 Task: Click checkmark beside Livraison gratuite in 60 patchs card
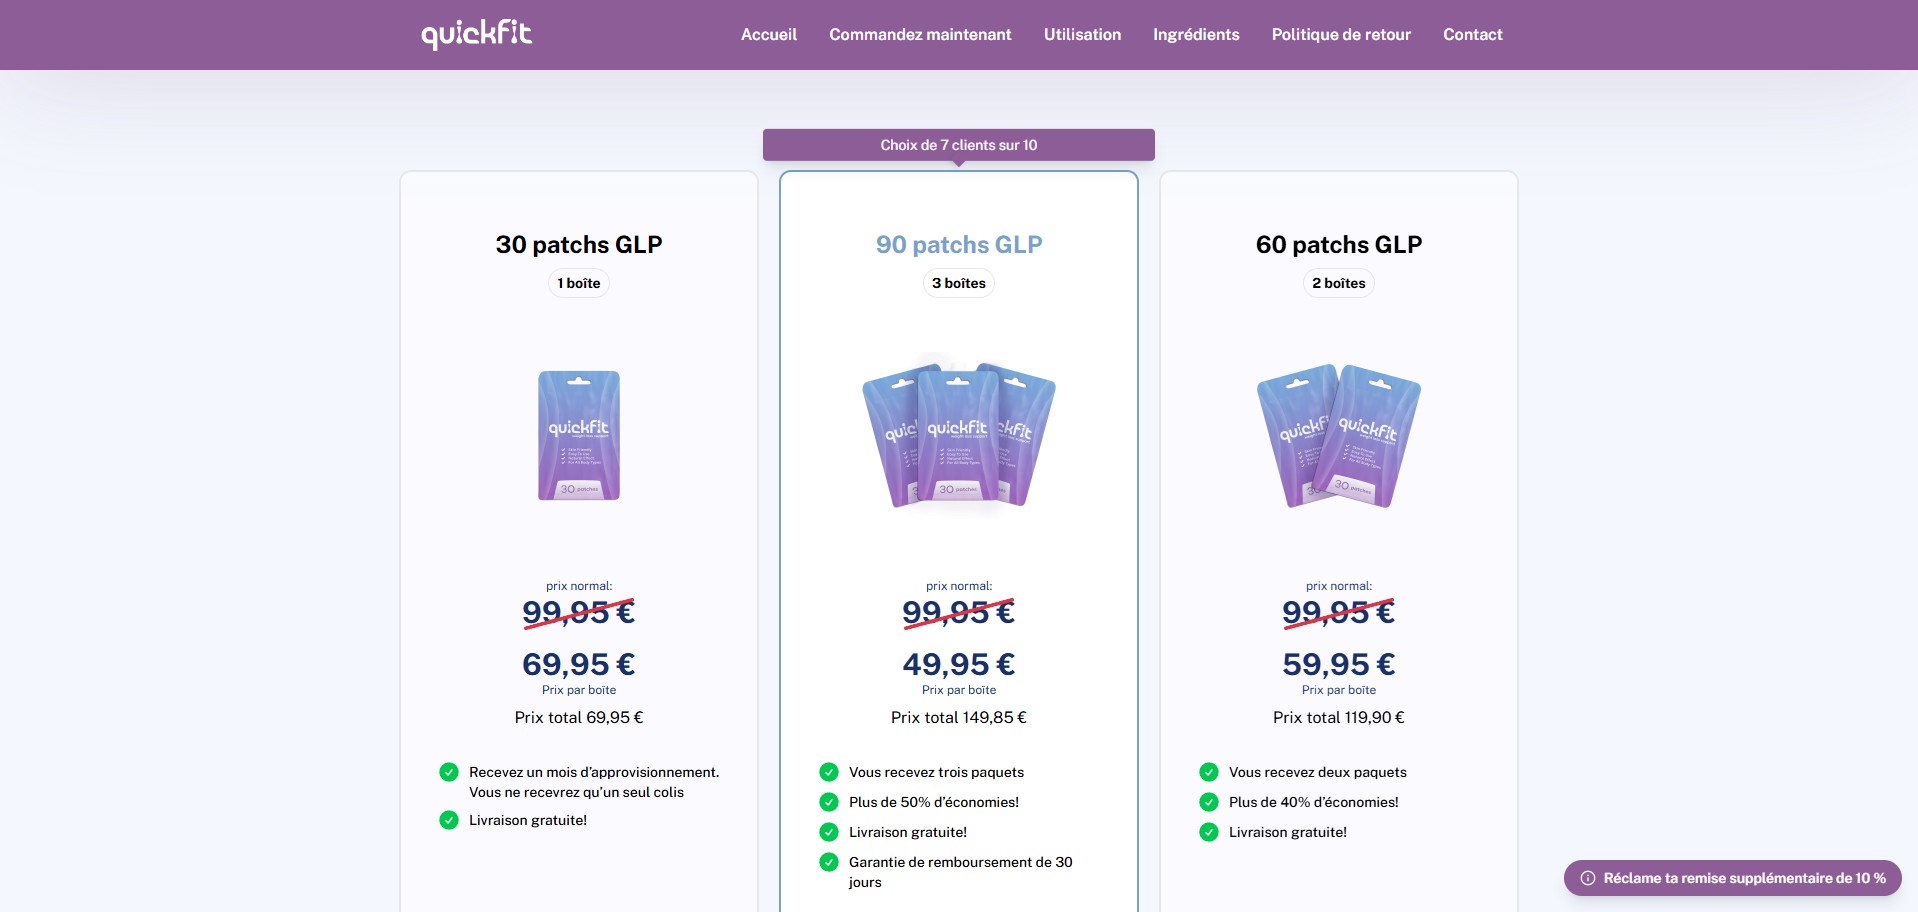click(1209, 832)
